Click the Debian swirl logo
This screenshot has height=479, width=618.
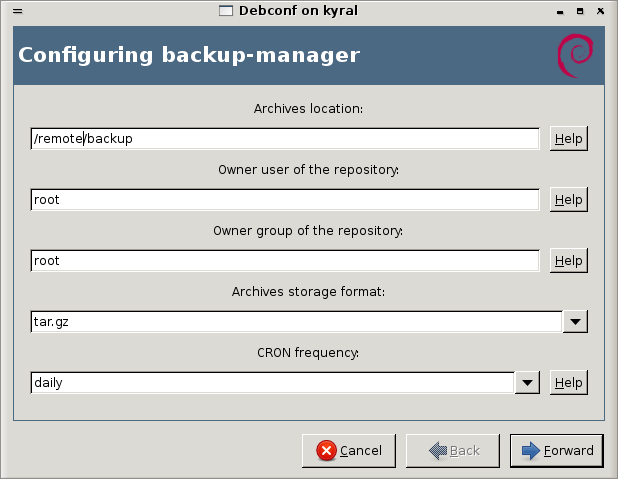(x=575, y=55)
